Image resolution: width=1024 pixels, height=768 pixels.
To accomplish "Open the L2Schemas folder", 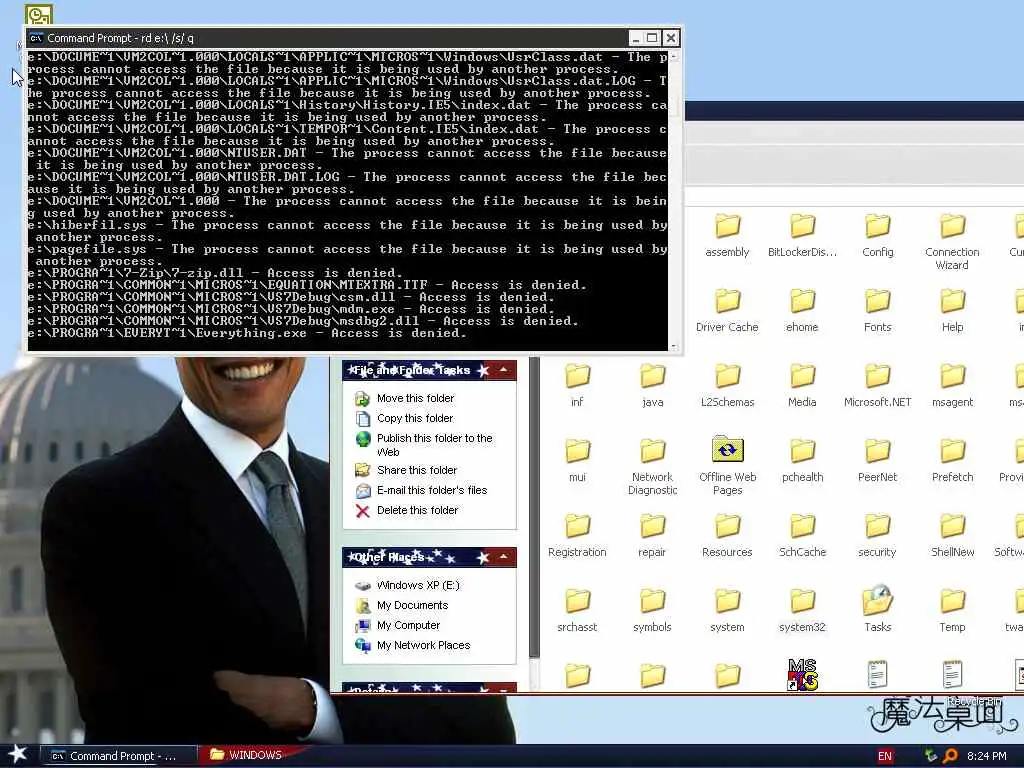I will coord(727,385).
